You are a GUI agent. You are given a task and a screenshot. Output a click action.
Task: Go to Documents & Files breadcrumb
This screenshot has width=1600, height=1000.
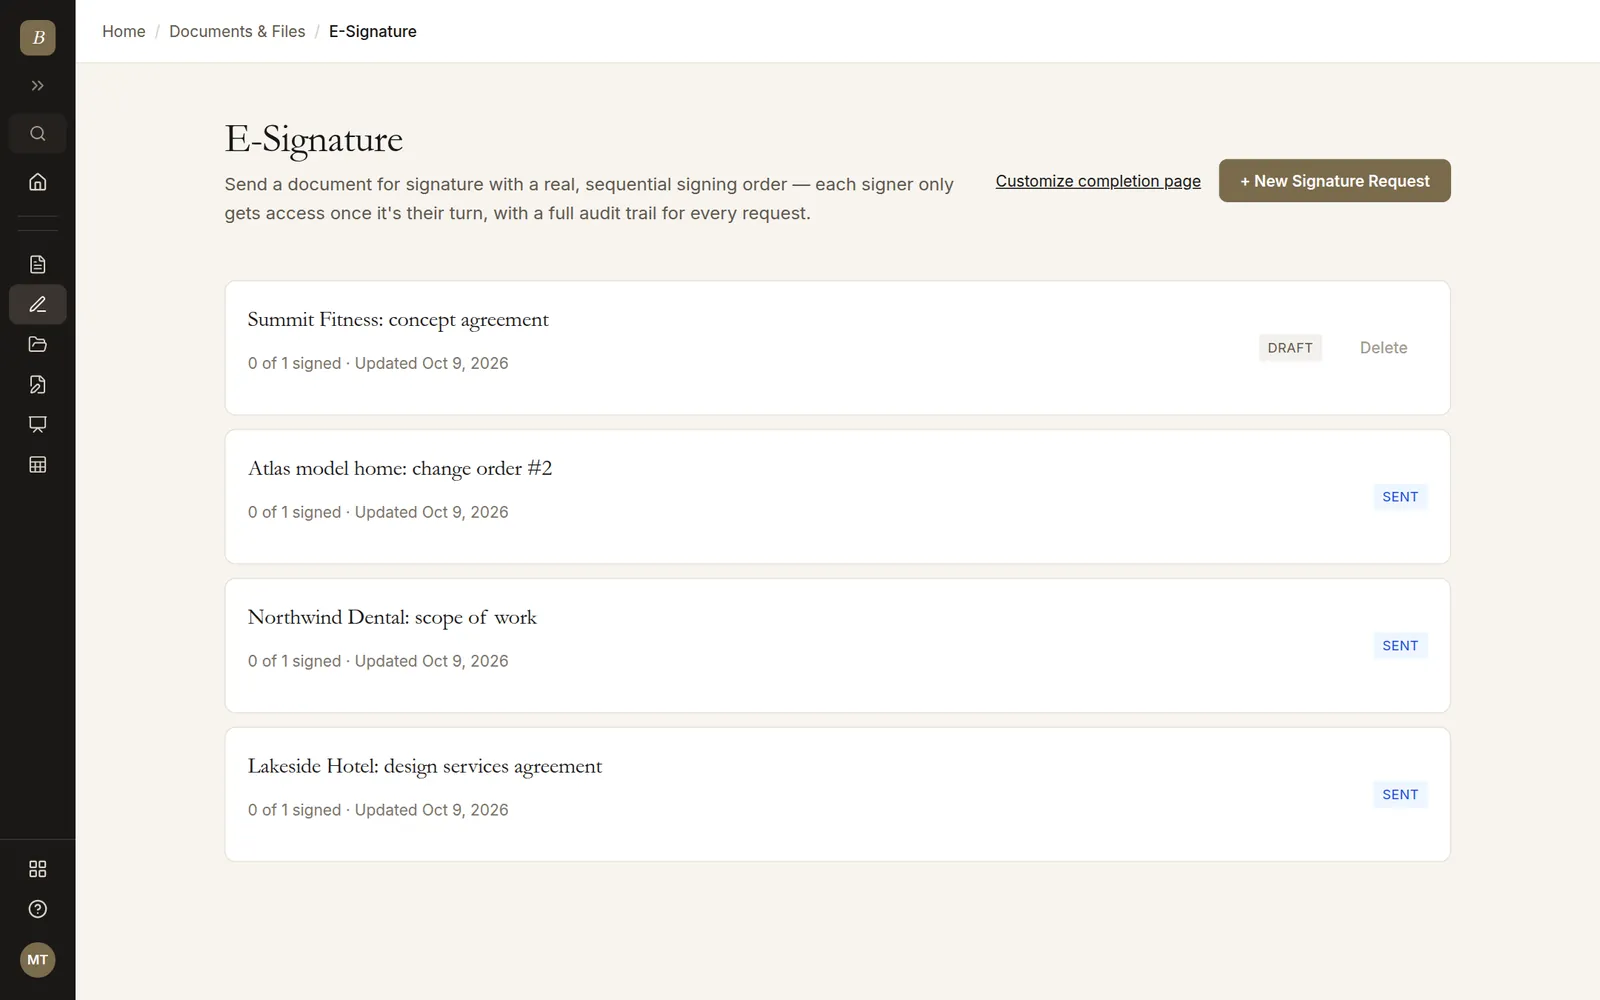237,31
